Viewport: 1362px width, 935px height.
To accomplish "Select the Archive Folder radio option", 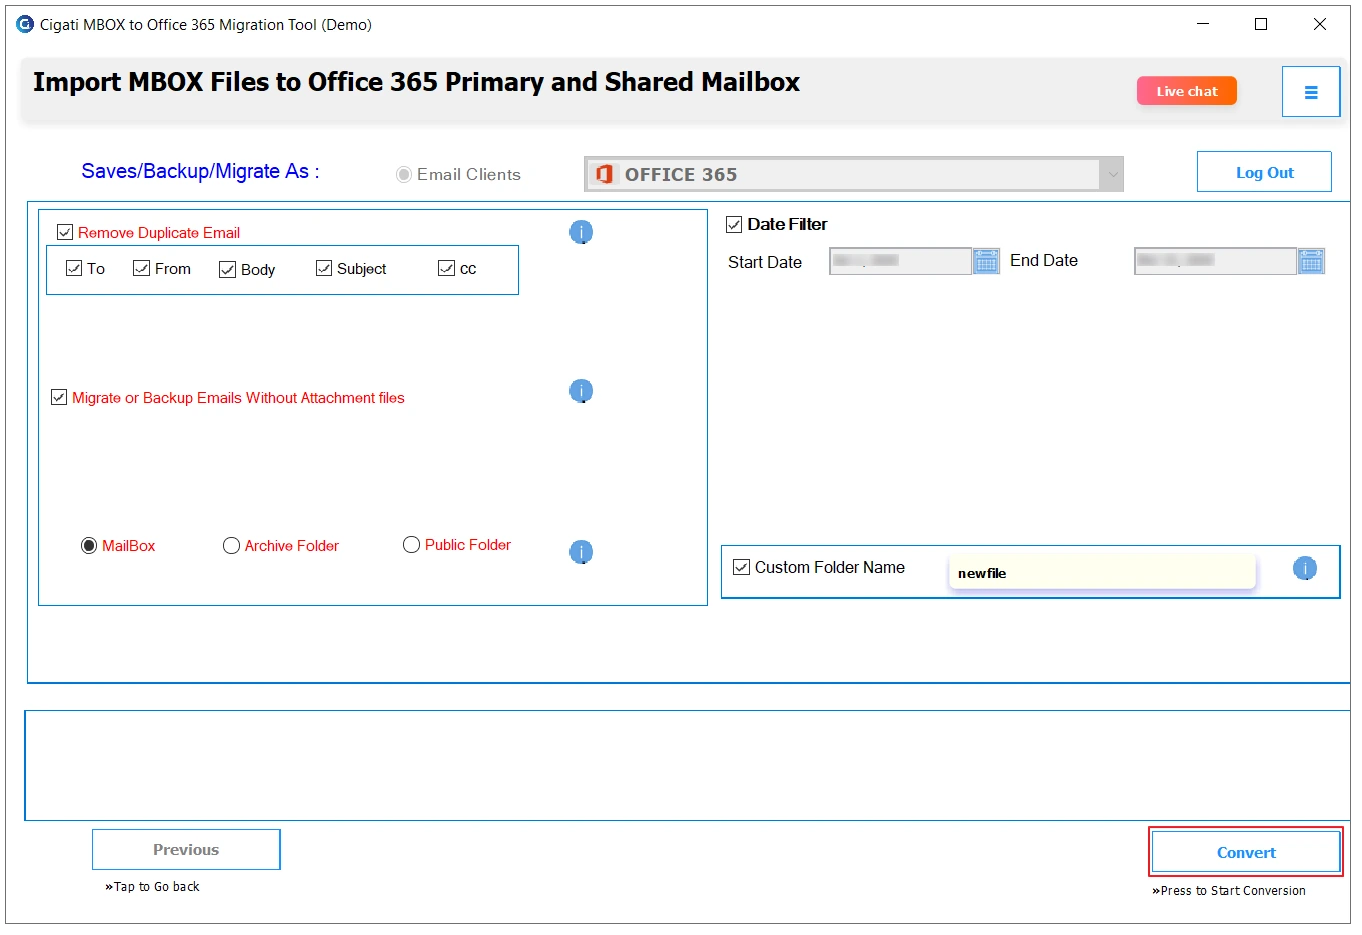I will (x=231, y=545).
